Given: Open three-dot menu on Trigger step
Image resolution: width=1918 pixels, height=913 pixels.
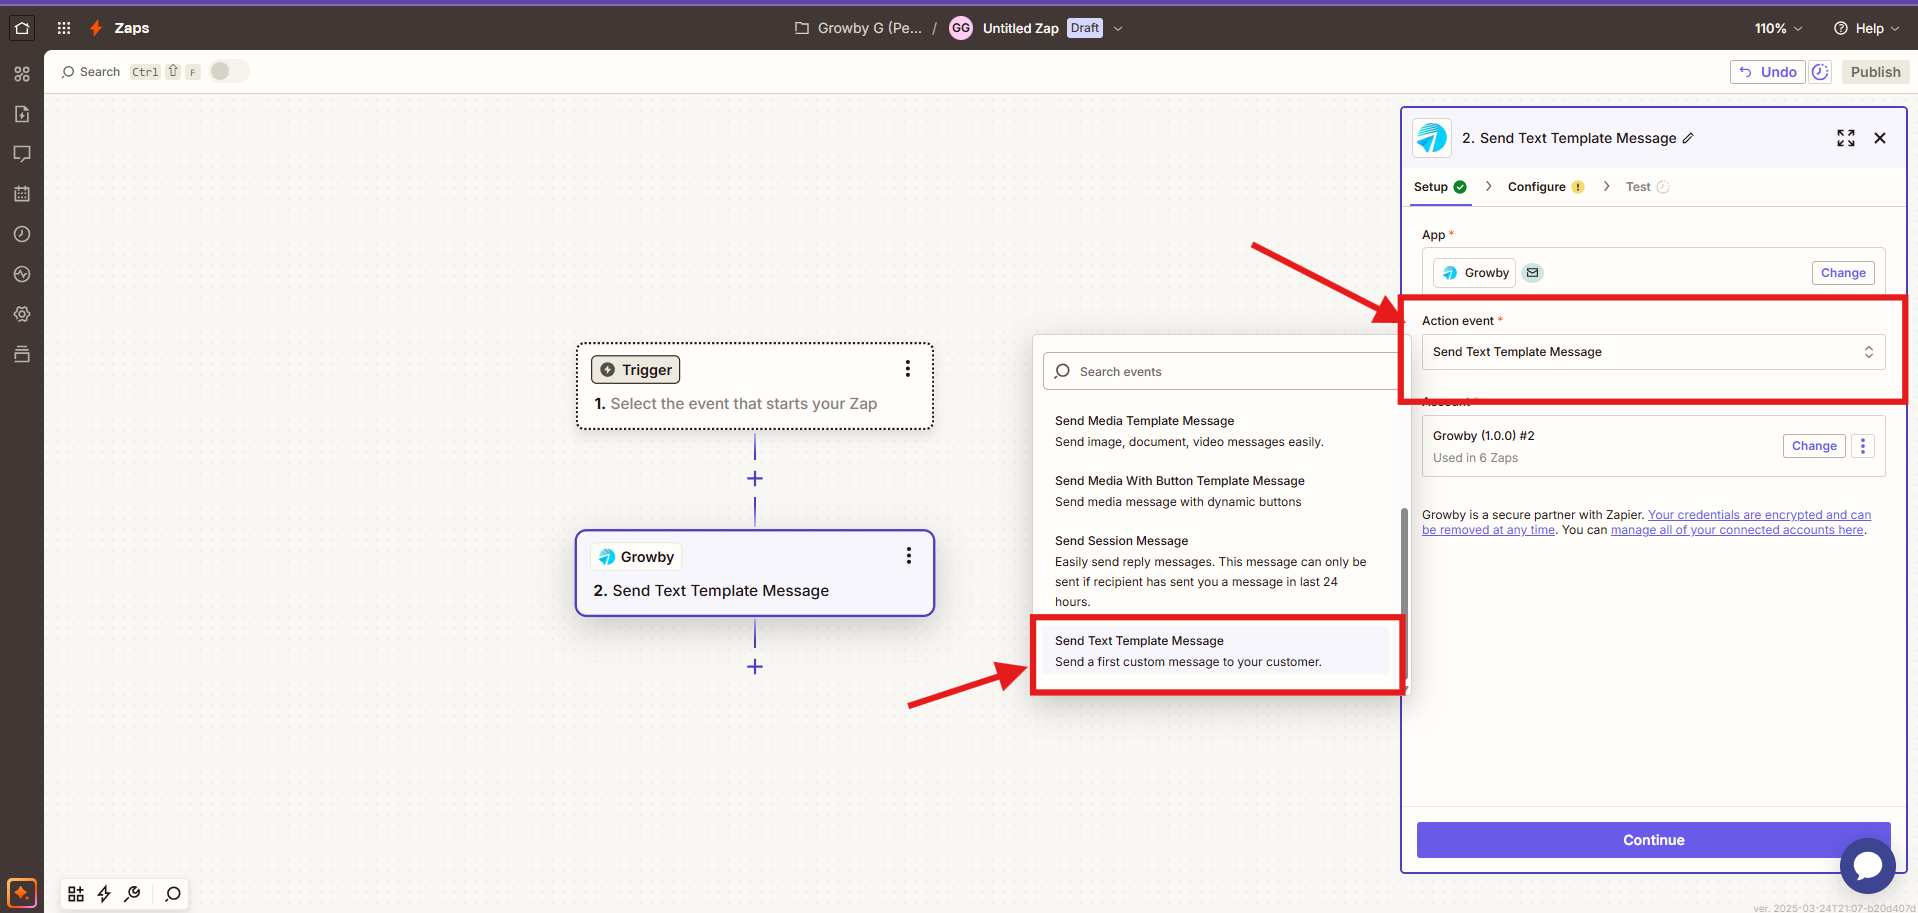Looking at the screenshot, I should (x=908, y=369).
